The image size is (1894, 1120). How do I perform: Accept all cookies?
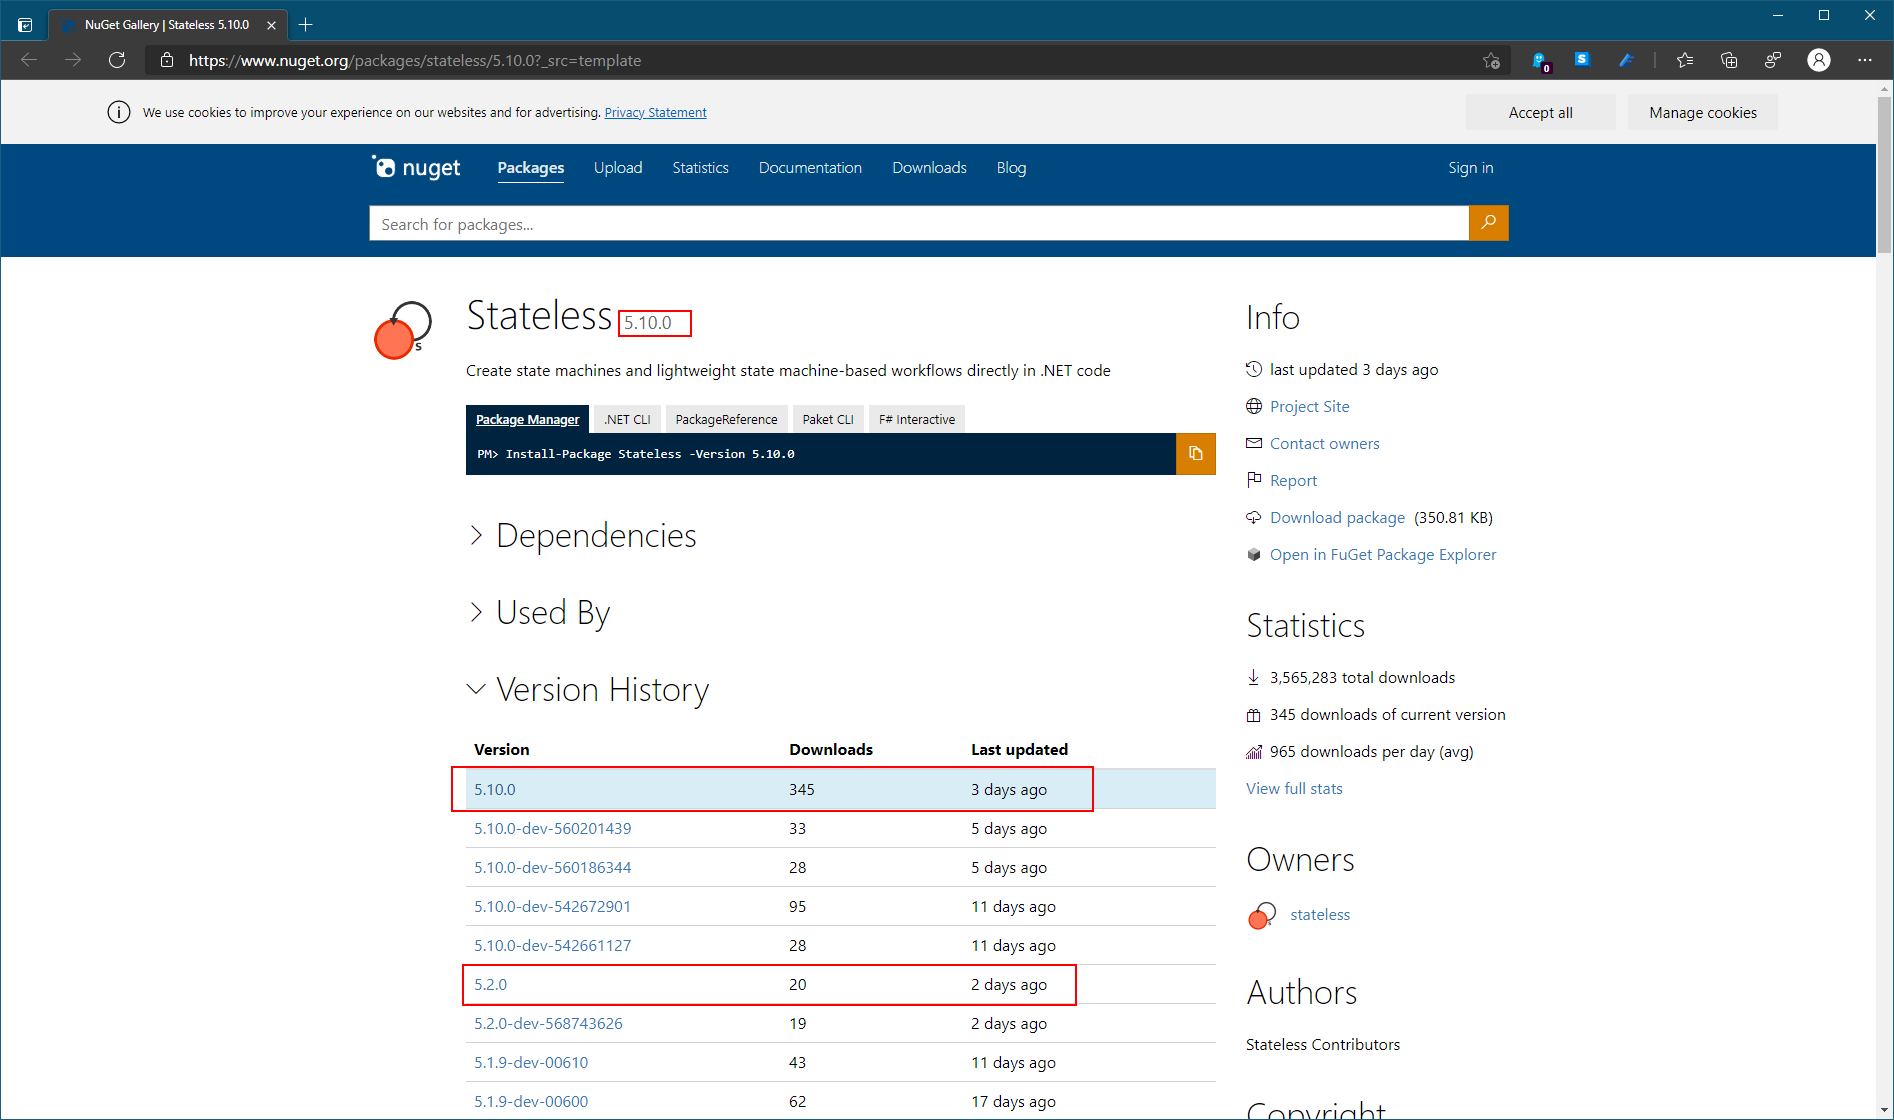click(1539, 112)
